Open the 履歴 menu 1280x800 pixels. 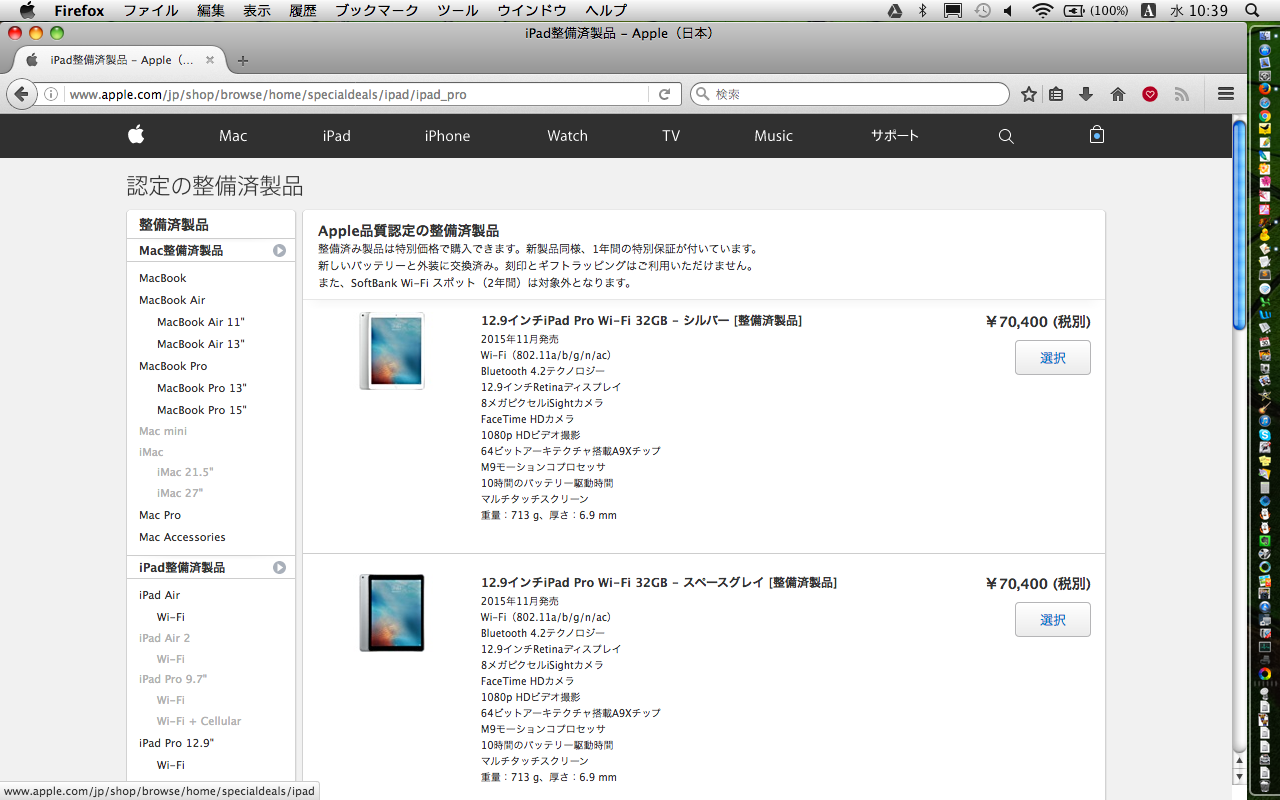click(303, 10)
